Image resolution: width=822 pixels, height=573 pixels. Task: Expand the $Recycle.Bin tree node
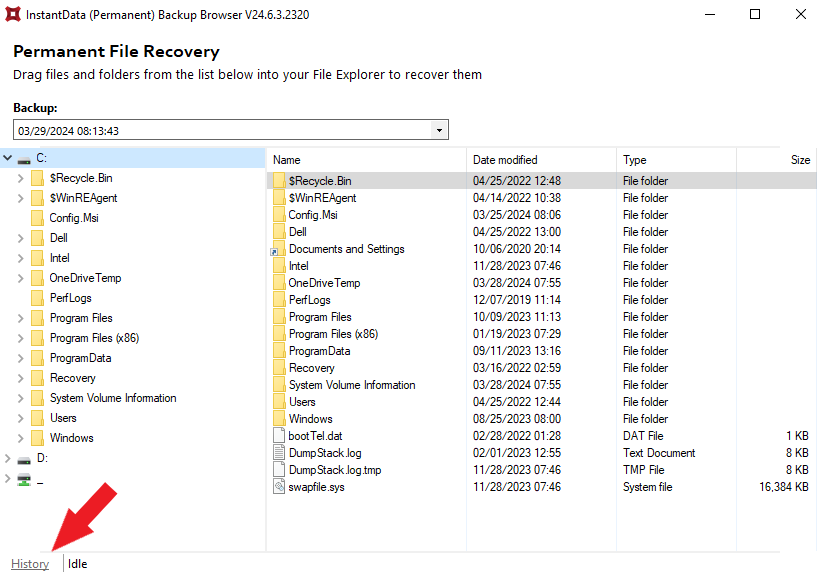pyautogui.click(x=20, y=178)
